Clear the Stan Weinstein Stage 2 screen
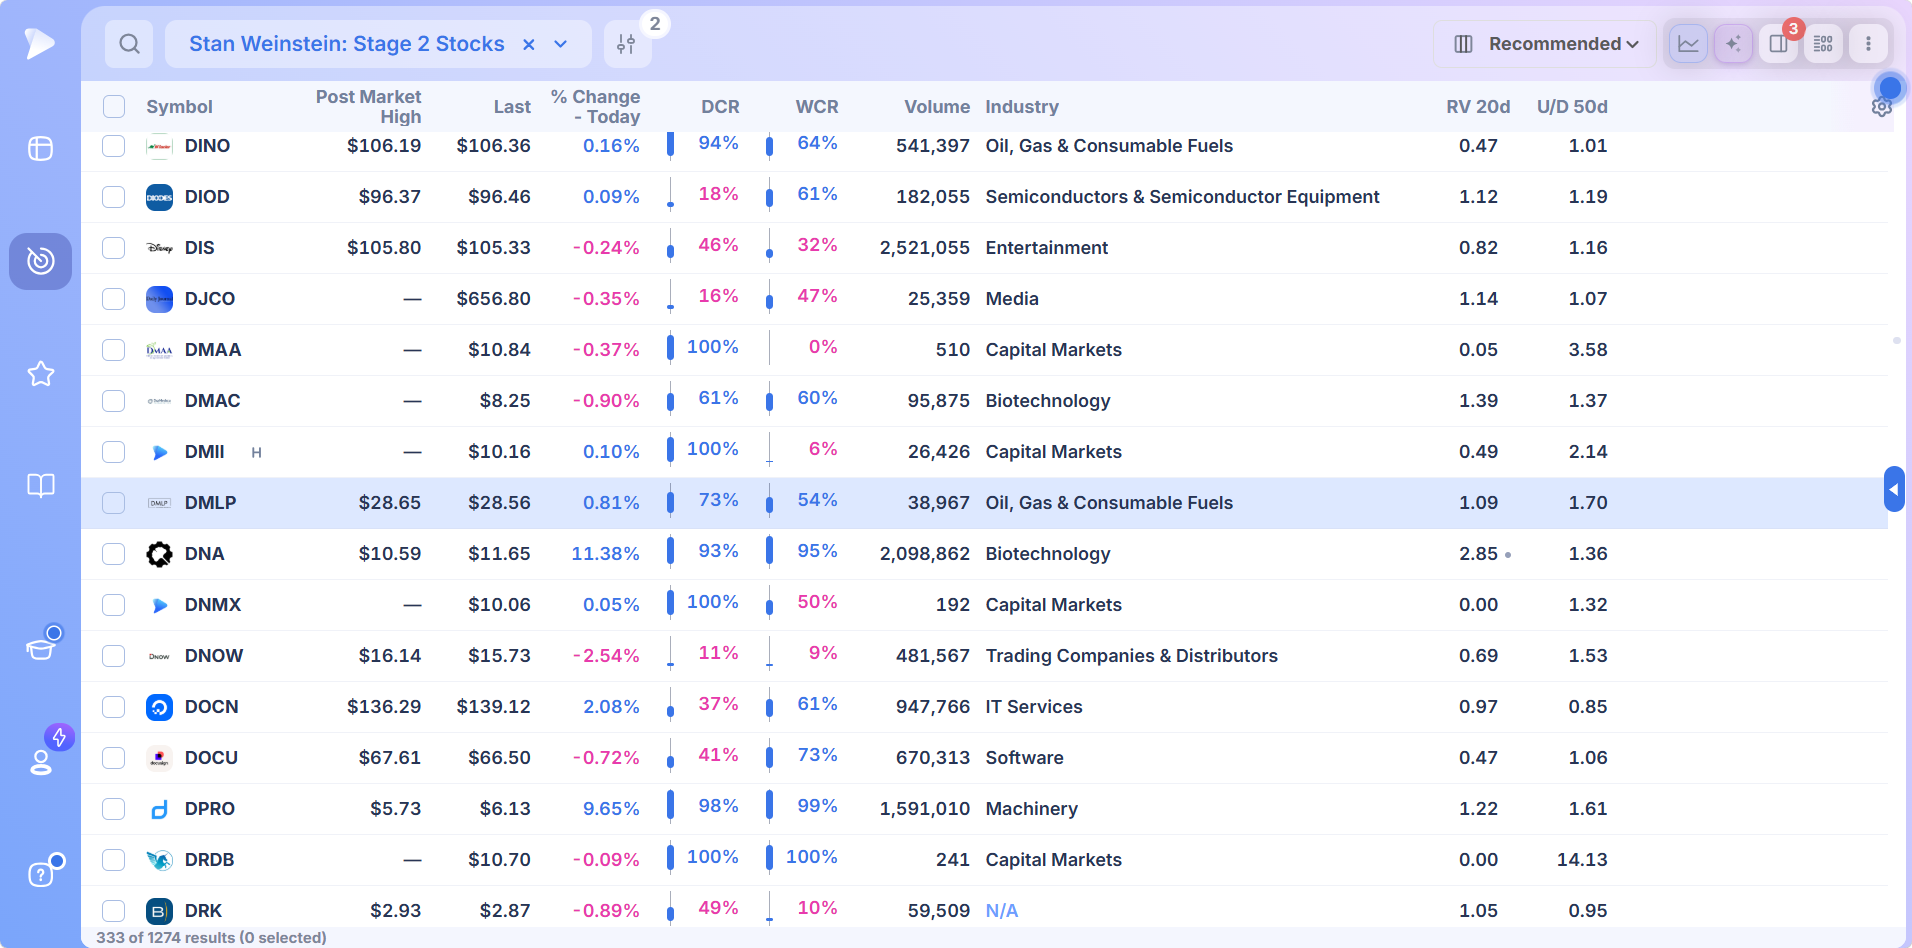The width and height of the screenshot is (1912, 948). pyautogui.click(x=529, y=44)
